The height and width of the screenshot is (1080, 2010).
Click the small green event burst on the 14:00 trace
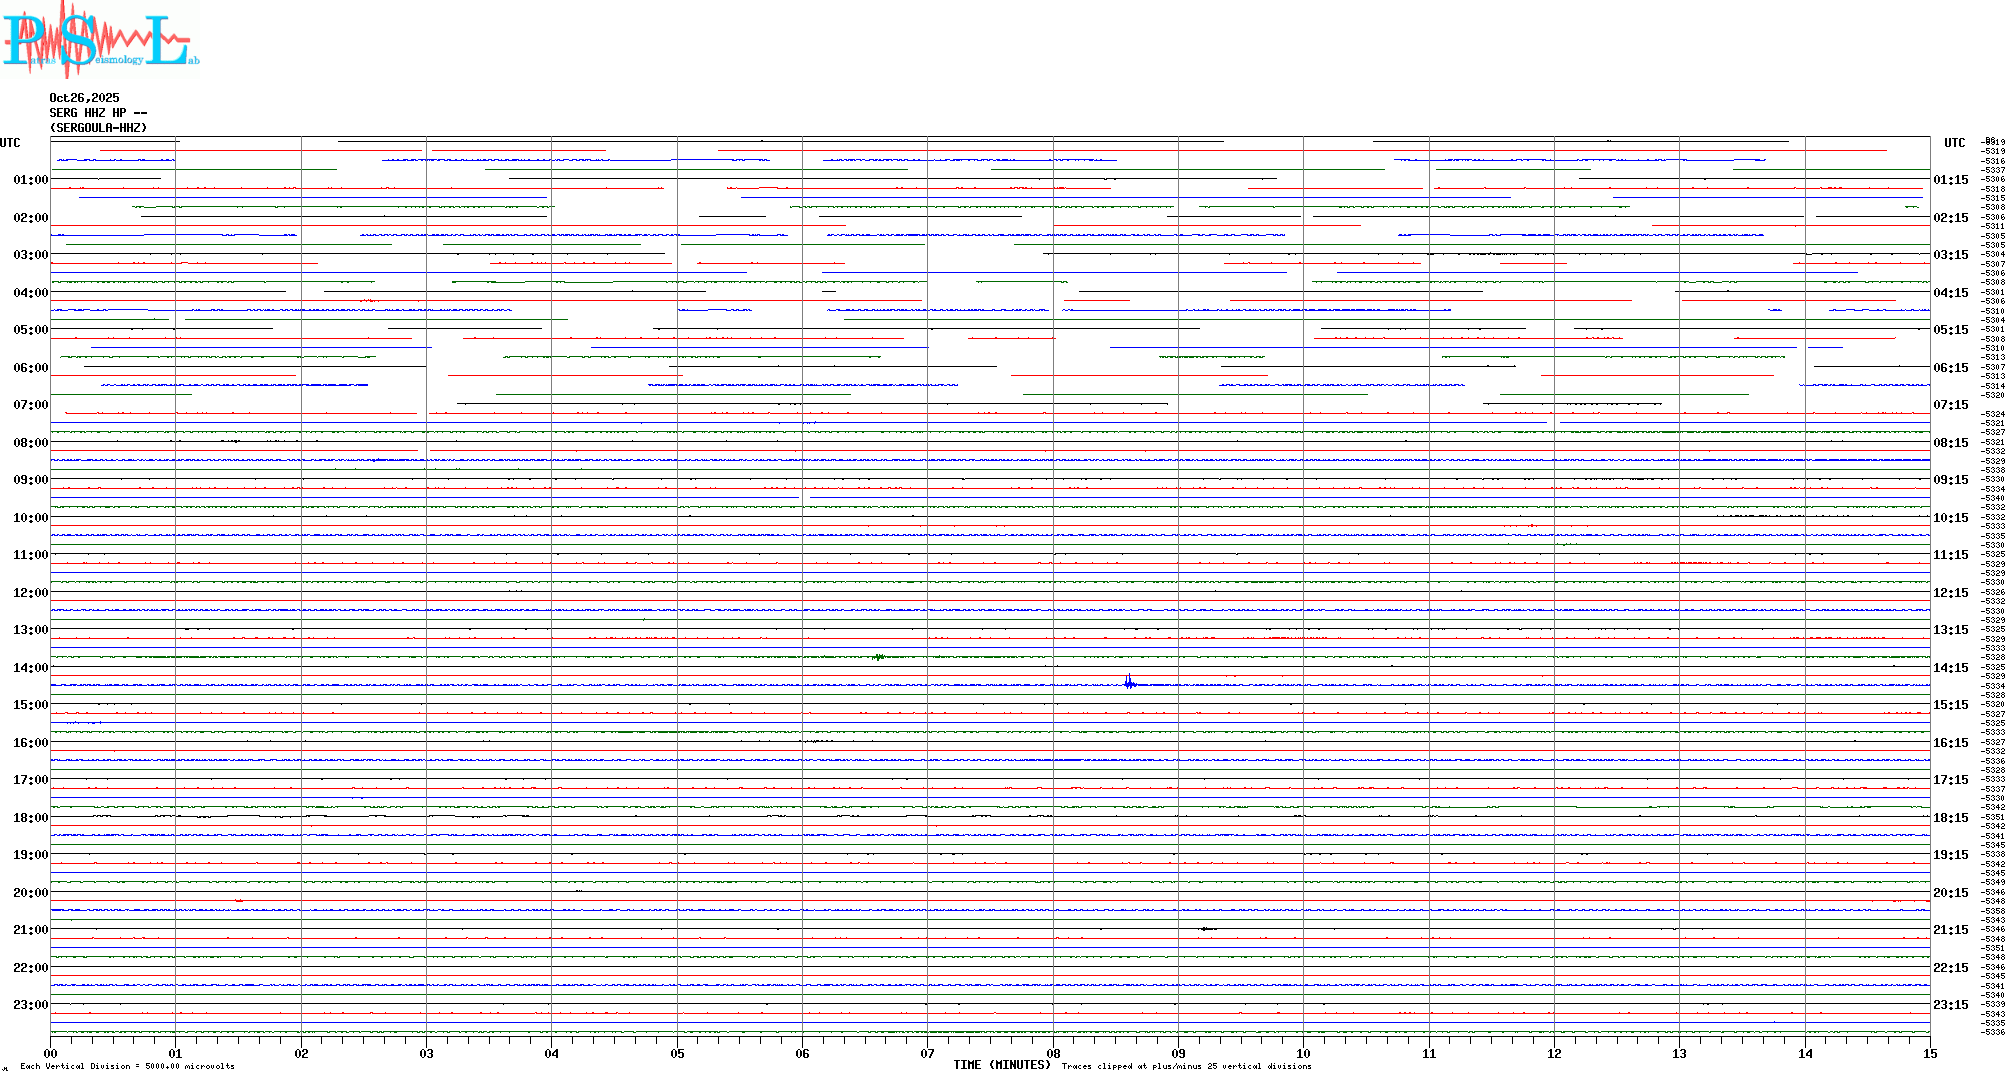[x=879, y=657]
